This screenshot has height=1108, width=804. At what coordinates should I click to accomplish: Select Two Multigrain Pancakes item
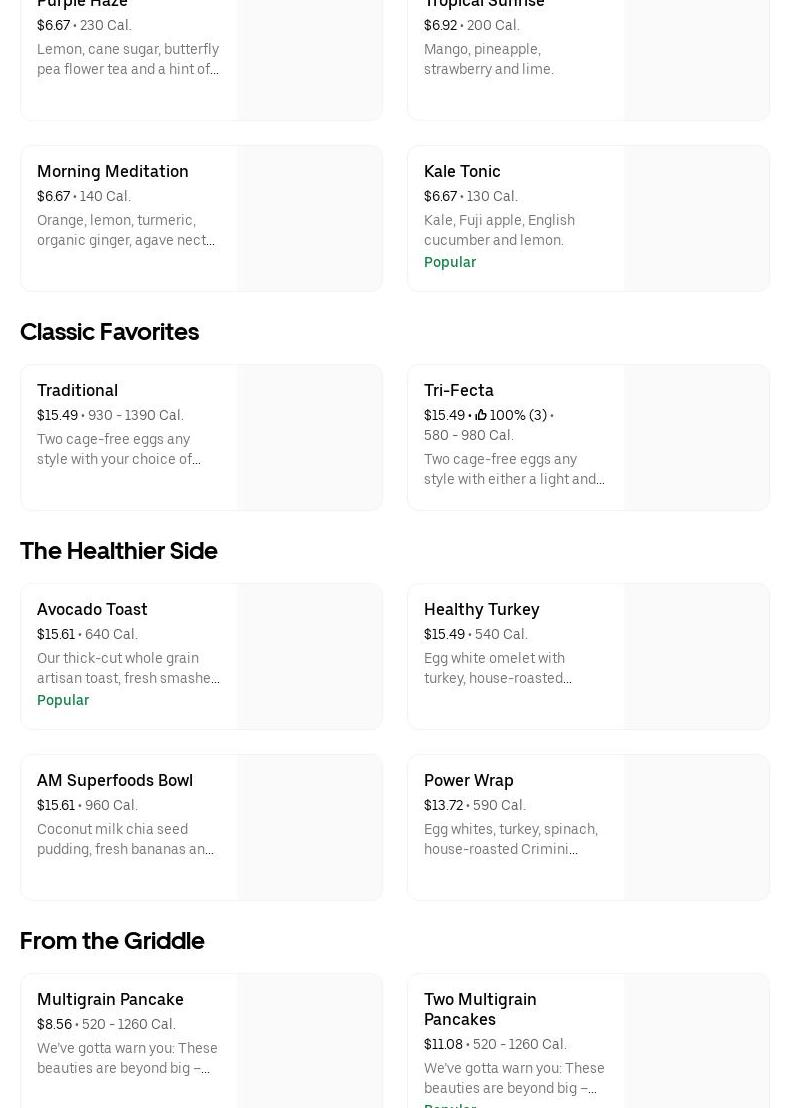click(480, 1008)
